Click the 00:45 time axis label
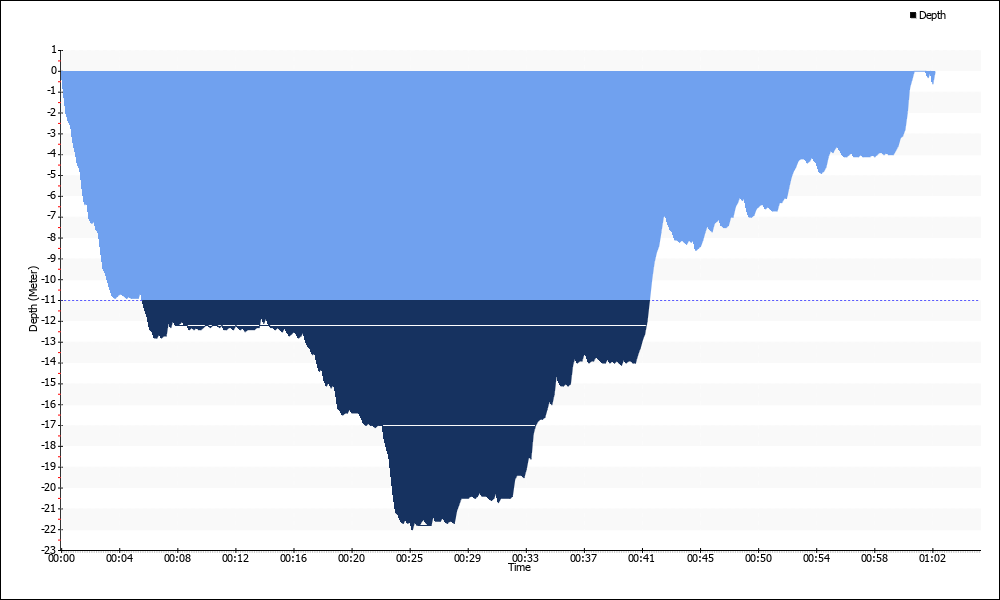 700,559
